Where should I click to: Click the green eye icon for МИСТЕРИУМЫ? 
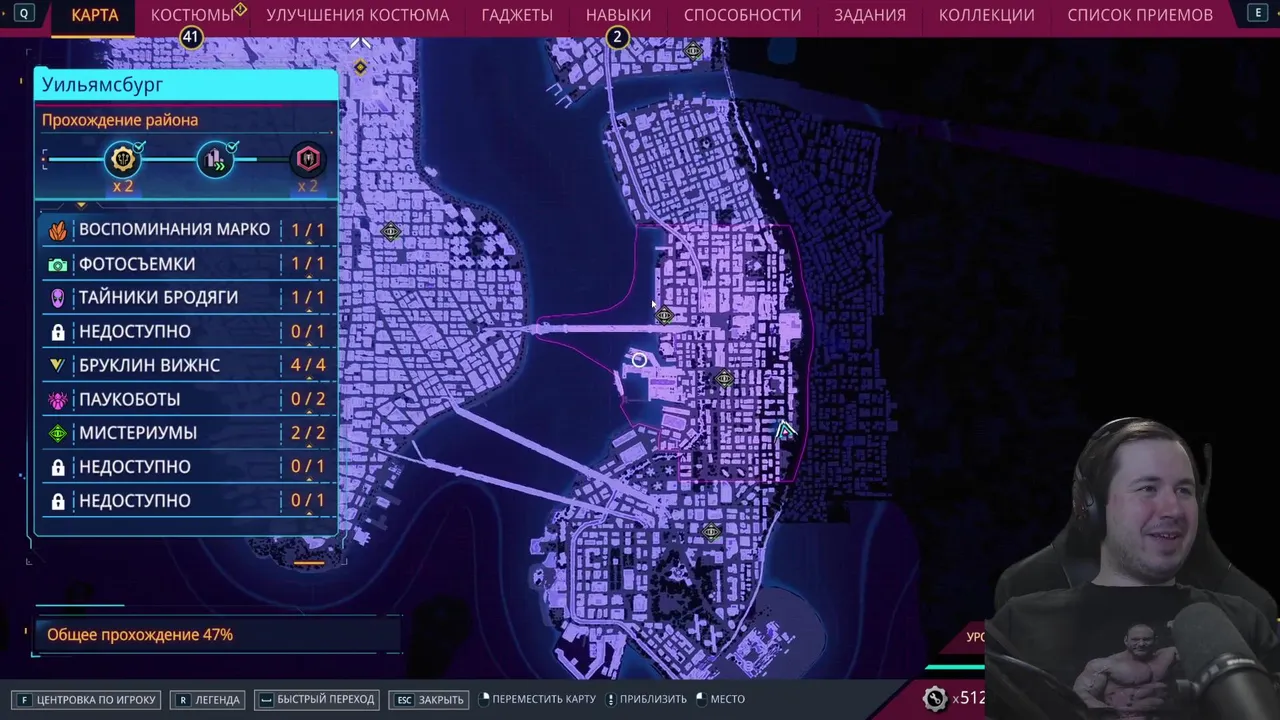tap(58, 434)
